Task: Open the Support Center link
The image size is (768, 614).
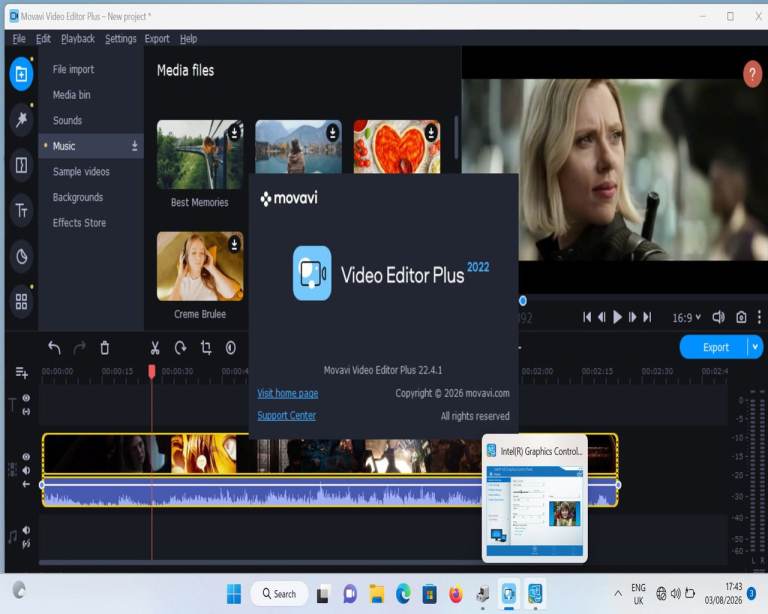Action: (287, 416)
